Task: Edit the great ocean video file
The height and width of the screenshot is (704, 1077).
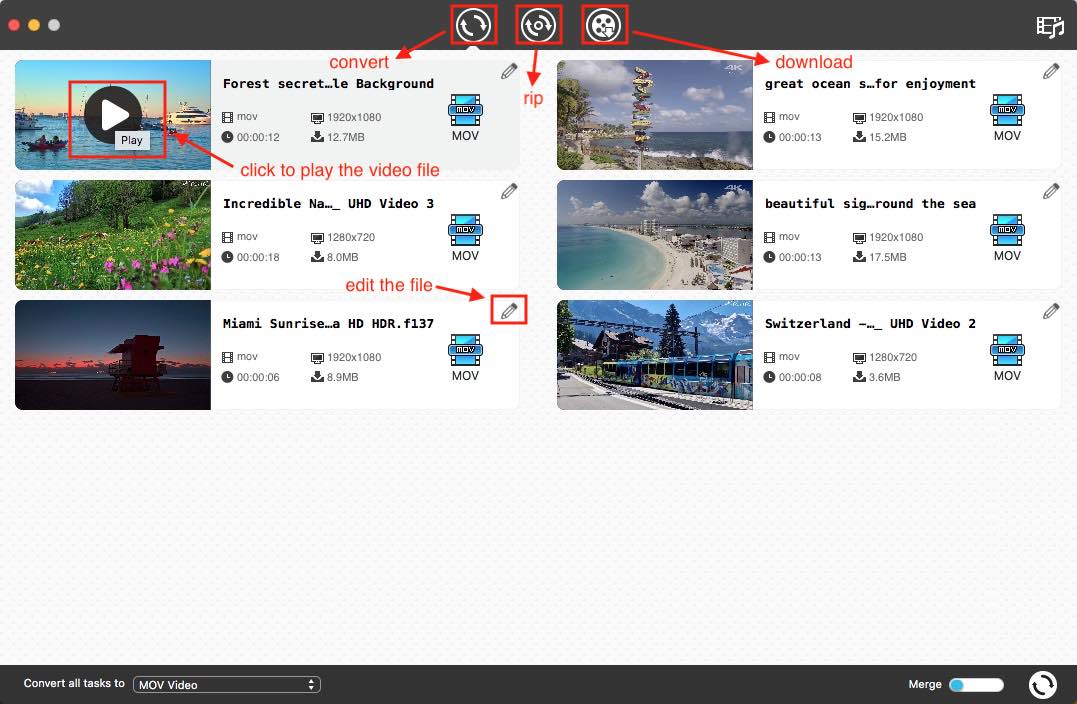Action: click(1050, 70)
